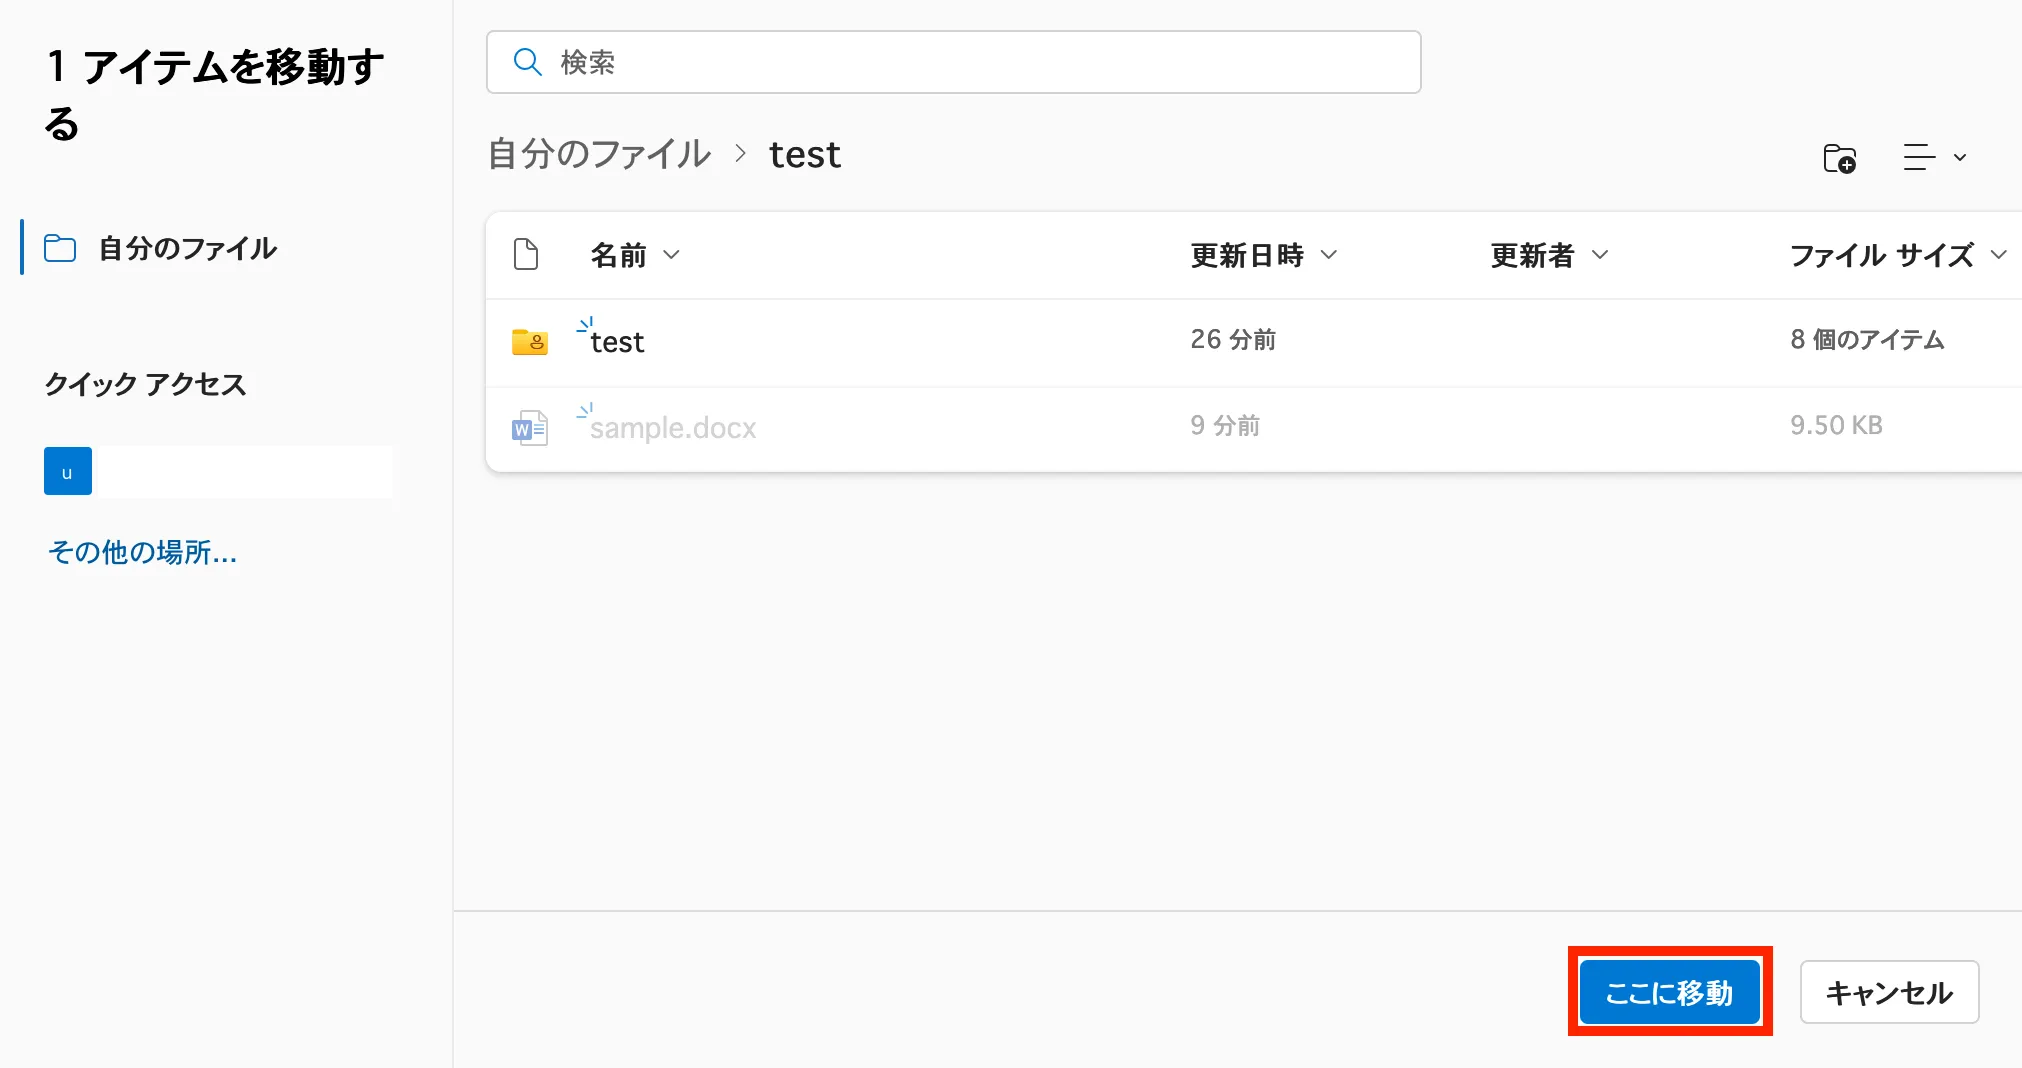Expand the 更新日時 column dropdown
Viewport: 2022px width, 1068px height.
tap(1328, 255)
